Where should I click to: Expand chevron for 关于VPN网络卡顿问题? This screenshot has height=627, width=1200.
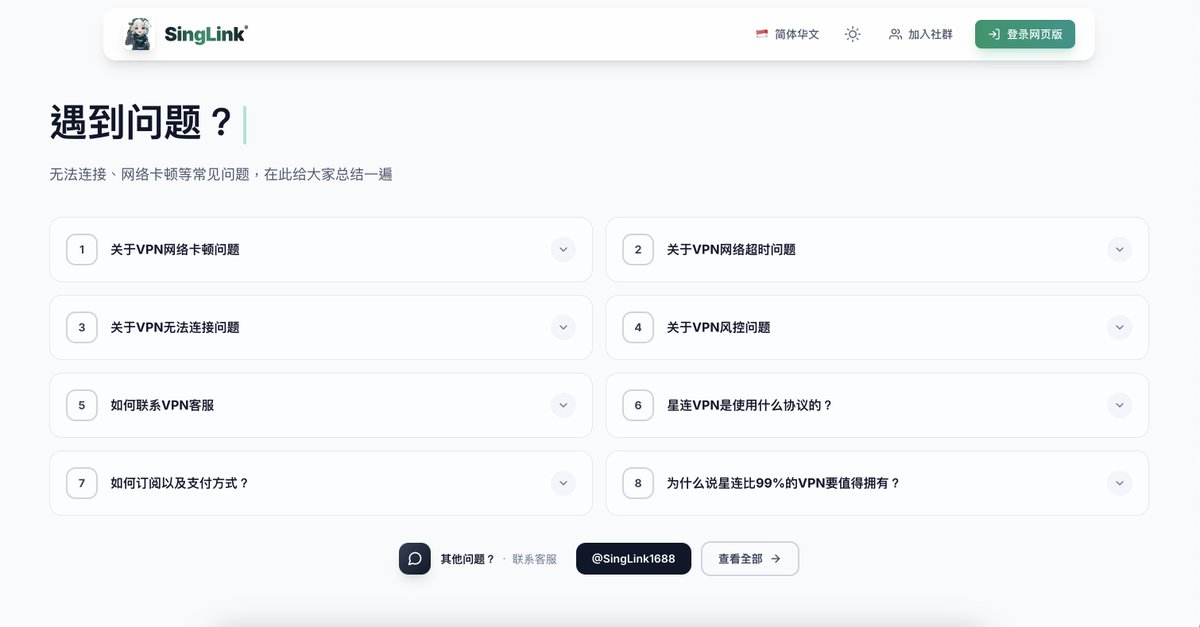(x=563, y=249)
